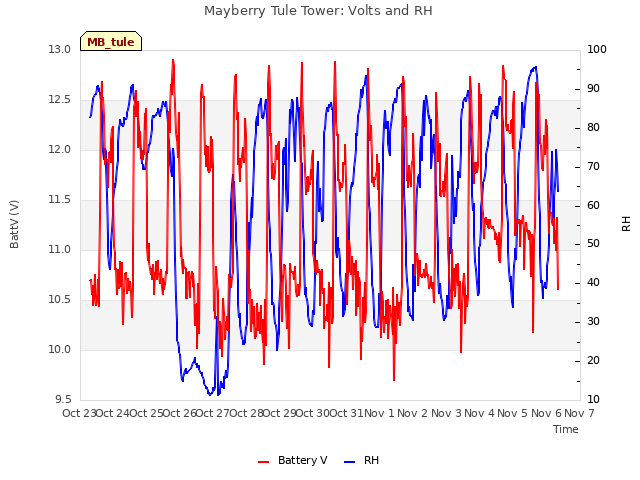Screen dimensions: 640x480
Task: Click the Nov 3 date tick label
Action: point(446,413)
